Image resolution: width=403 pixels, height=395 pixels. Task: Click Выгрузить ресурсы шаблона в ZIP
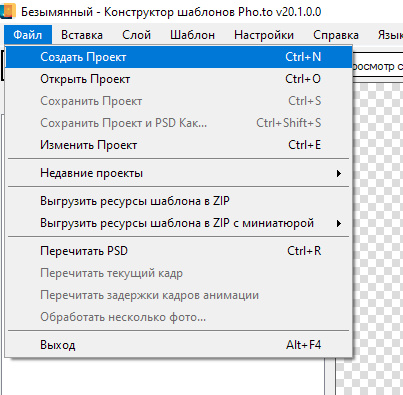179,201
